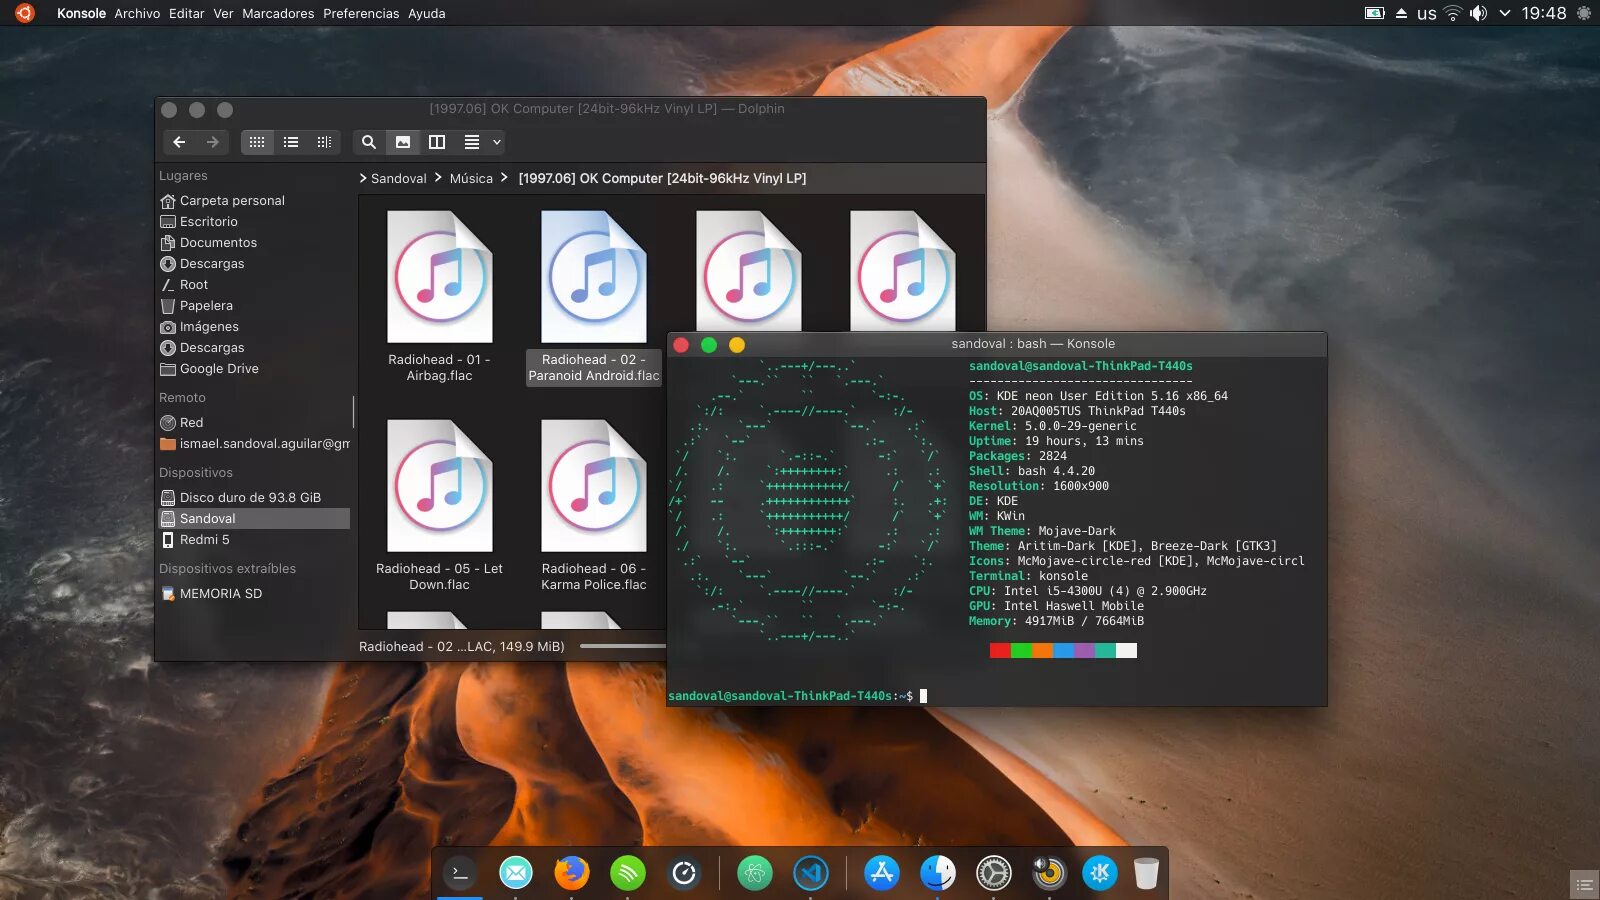Open the Ver menu
The width and height of the screenshot is (1600, 900).
(224, 13)
